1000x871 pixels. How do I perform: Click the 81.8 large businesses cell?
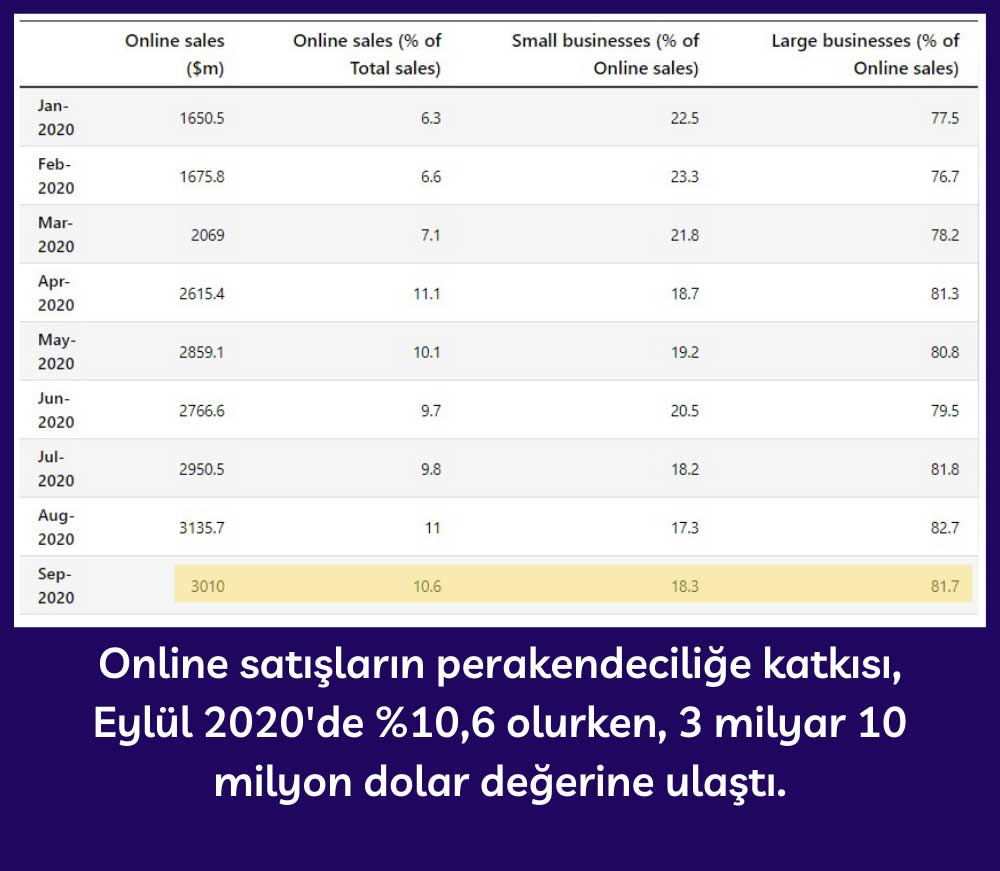(x=945, y=469)
